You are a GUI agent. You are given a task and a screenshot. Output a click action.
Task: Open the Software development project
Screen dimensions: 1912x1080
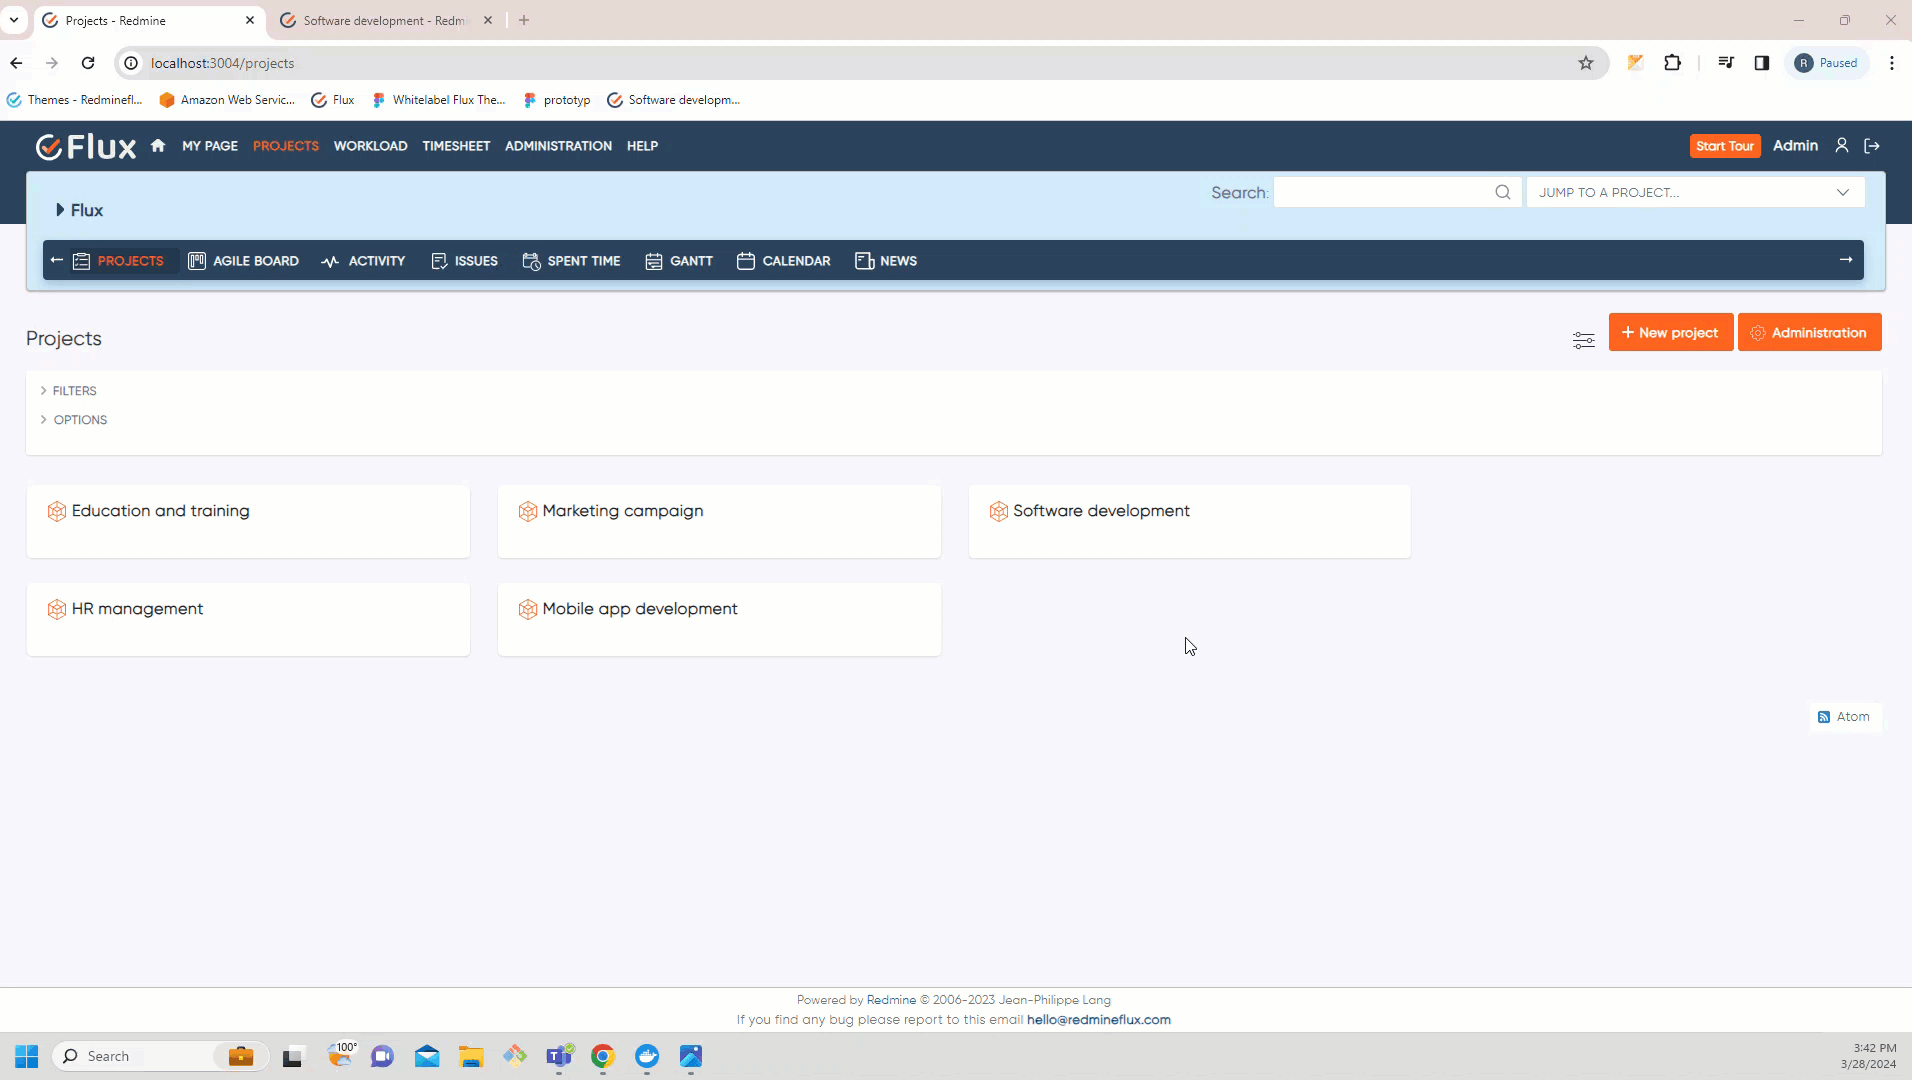pos(1101,511)
